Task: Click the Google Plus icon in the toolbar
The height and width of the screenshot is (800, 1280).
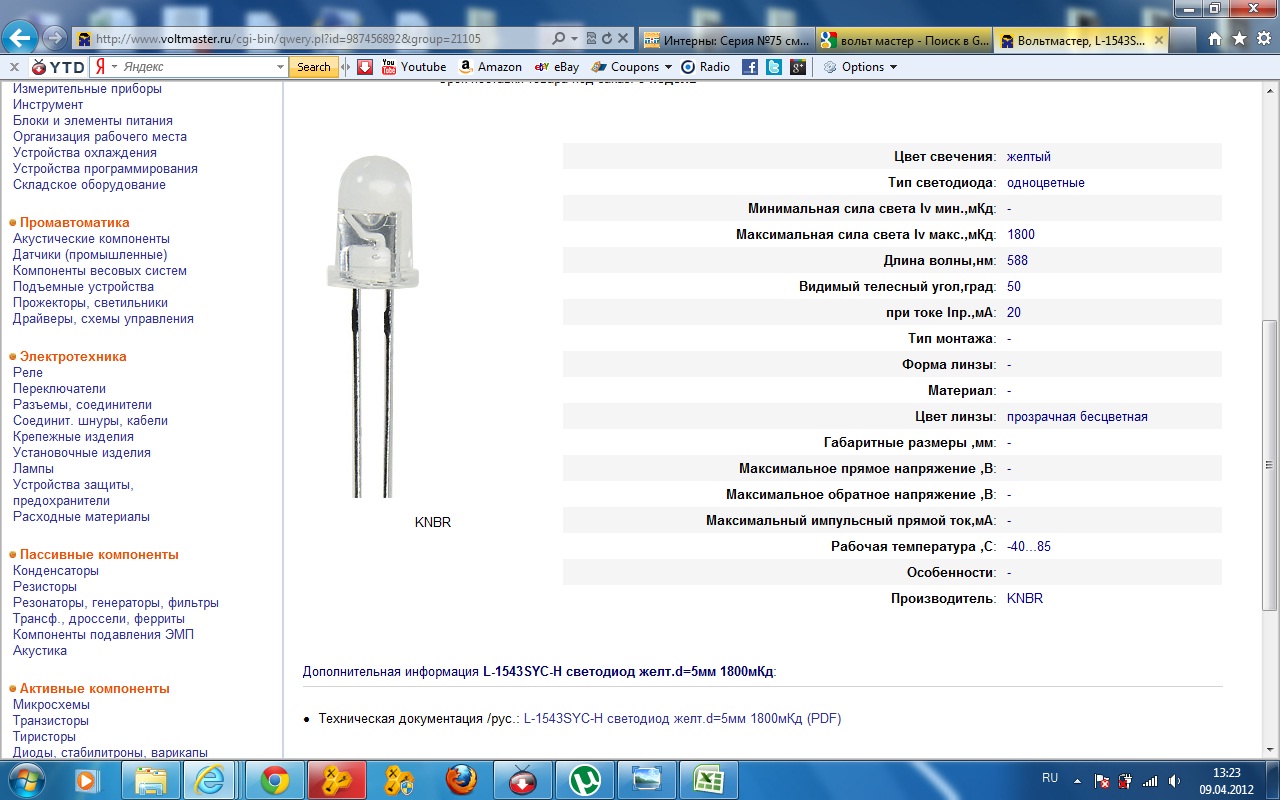Action: [798, 67]
